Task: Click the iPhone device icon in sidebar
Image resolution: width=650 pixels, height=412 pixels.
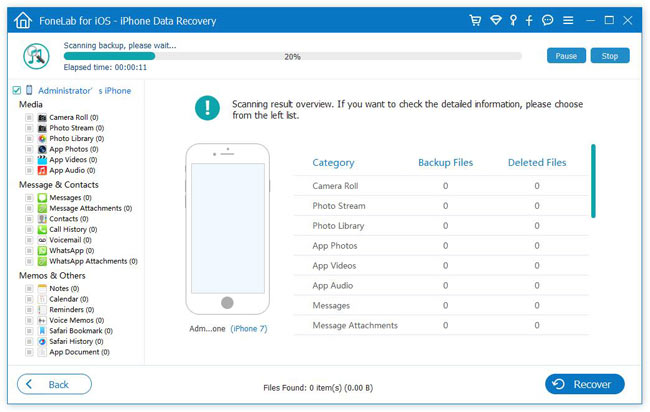Action: pos(29,90)
